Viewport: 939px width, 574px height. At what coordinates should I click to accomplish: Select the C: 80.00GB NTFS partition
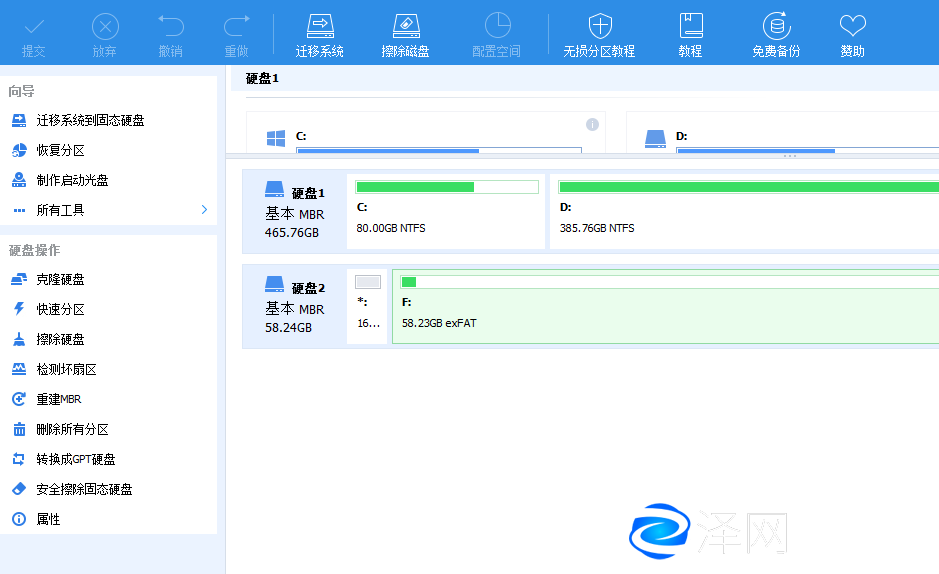[446, 211]
